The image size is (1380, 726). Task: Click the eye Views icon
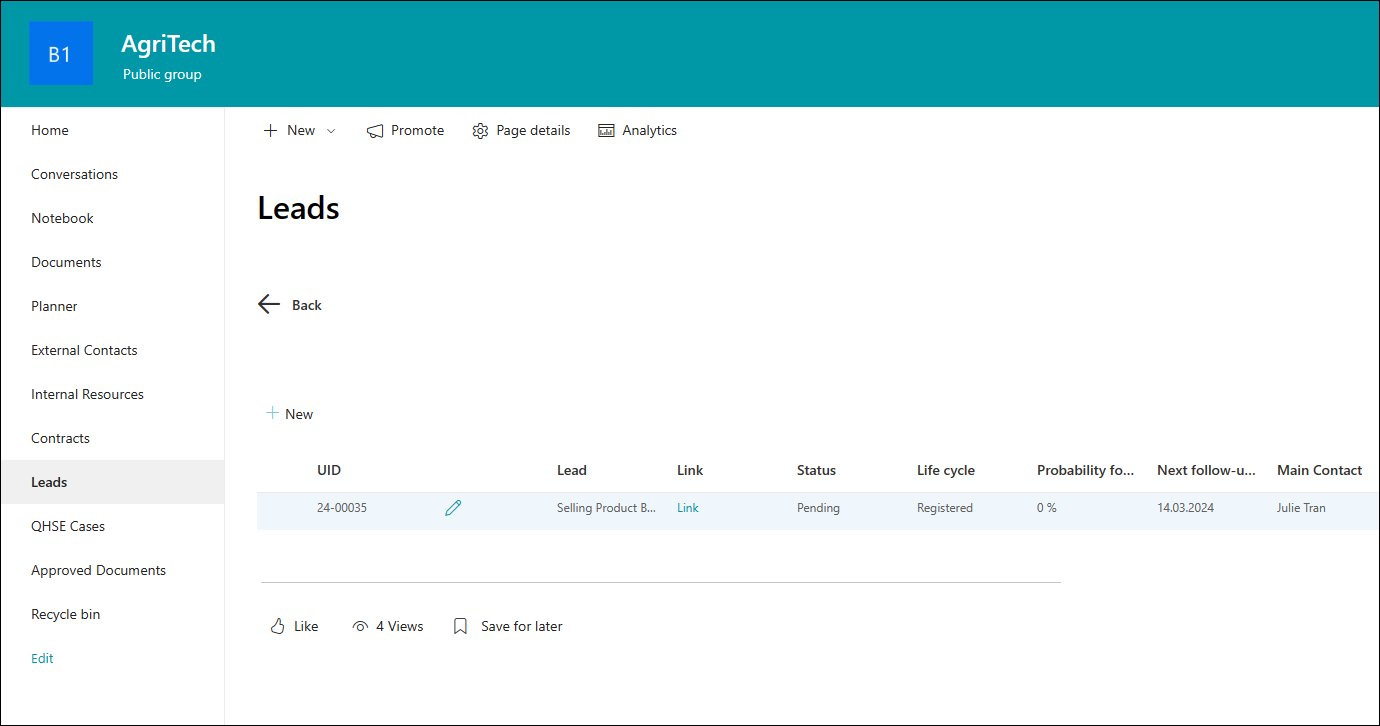360,626
